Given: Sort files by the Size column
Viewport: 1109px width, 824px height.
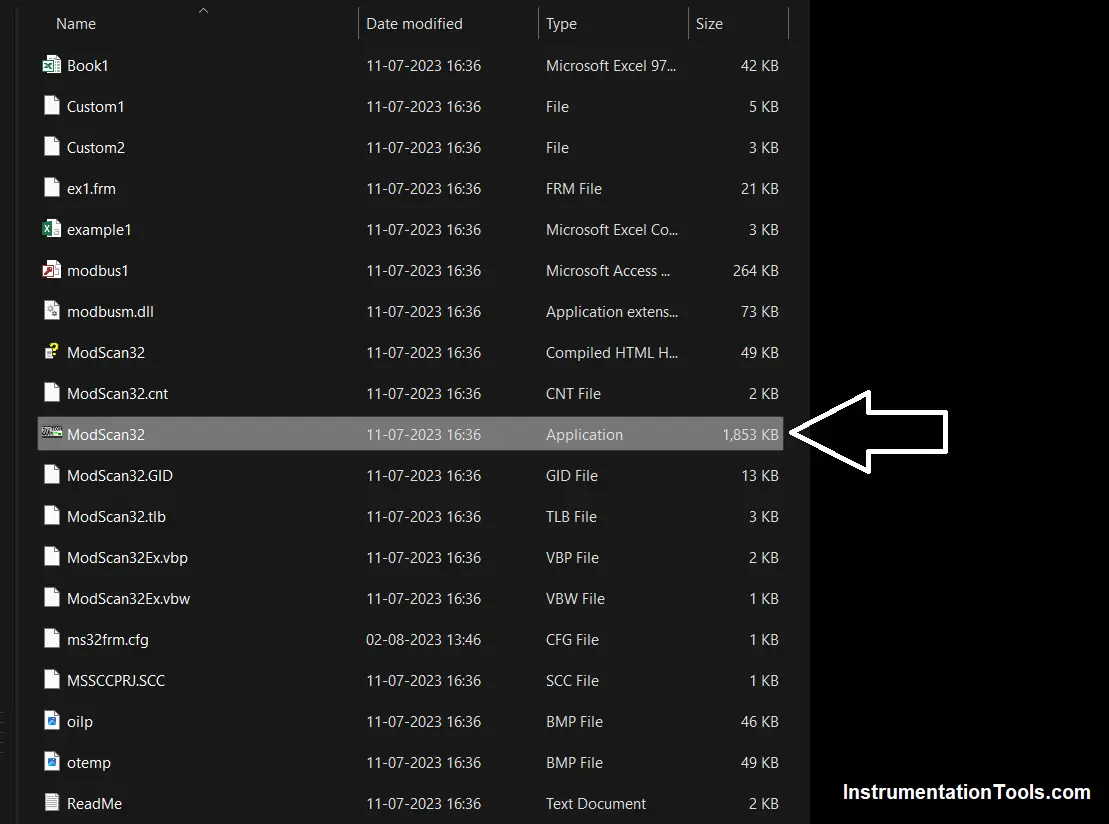Looking at the screenshot, I should (709, 24).
